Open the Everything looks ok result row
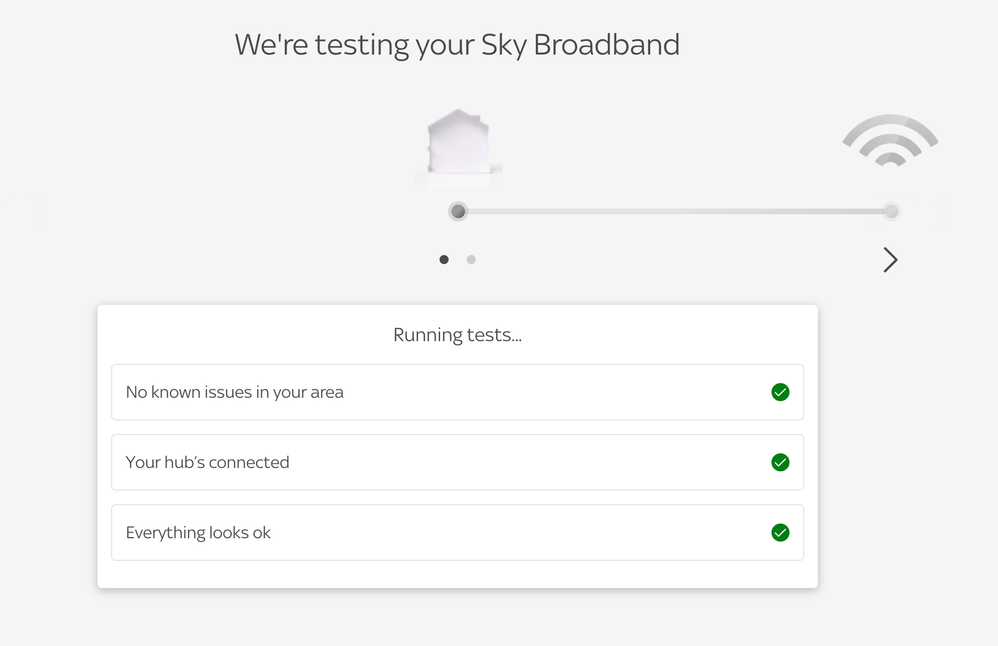Viewport: 998px width, 646px height. click(458, 533)
